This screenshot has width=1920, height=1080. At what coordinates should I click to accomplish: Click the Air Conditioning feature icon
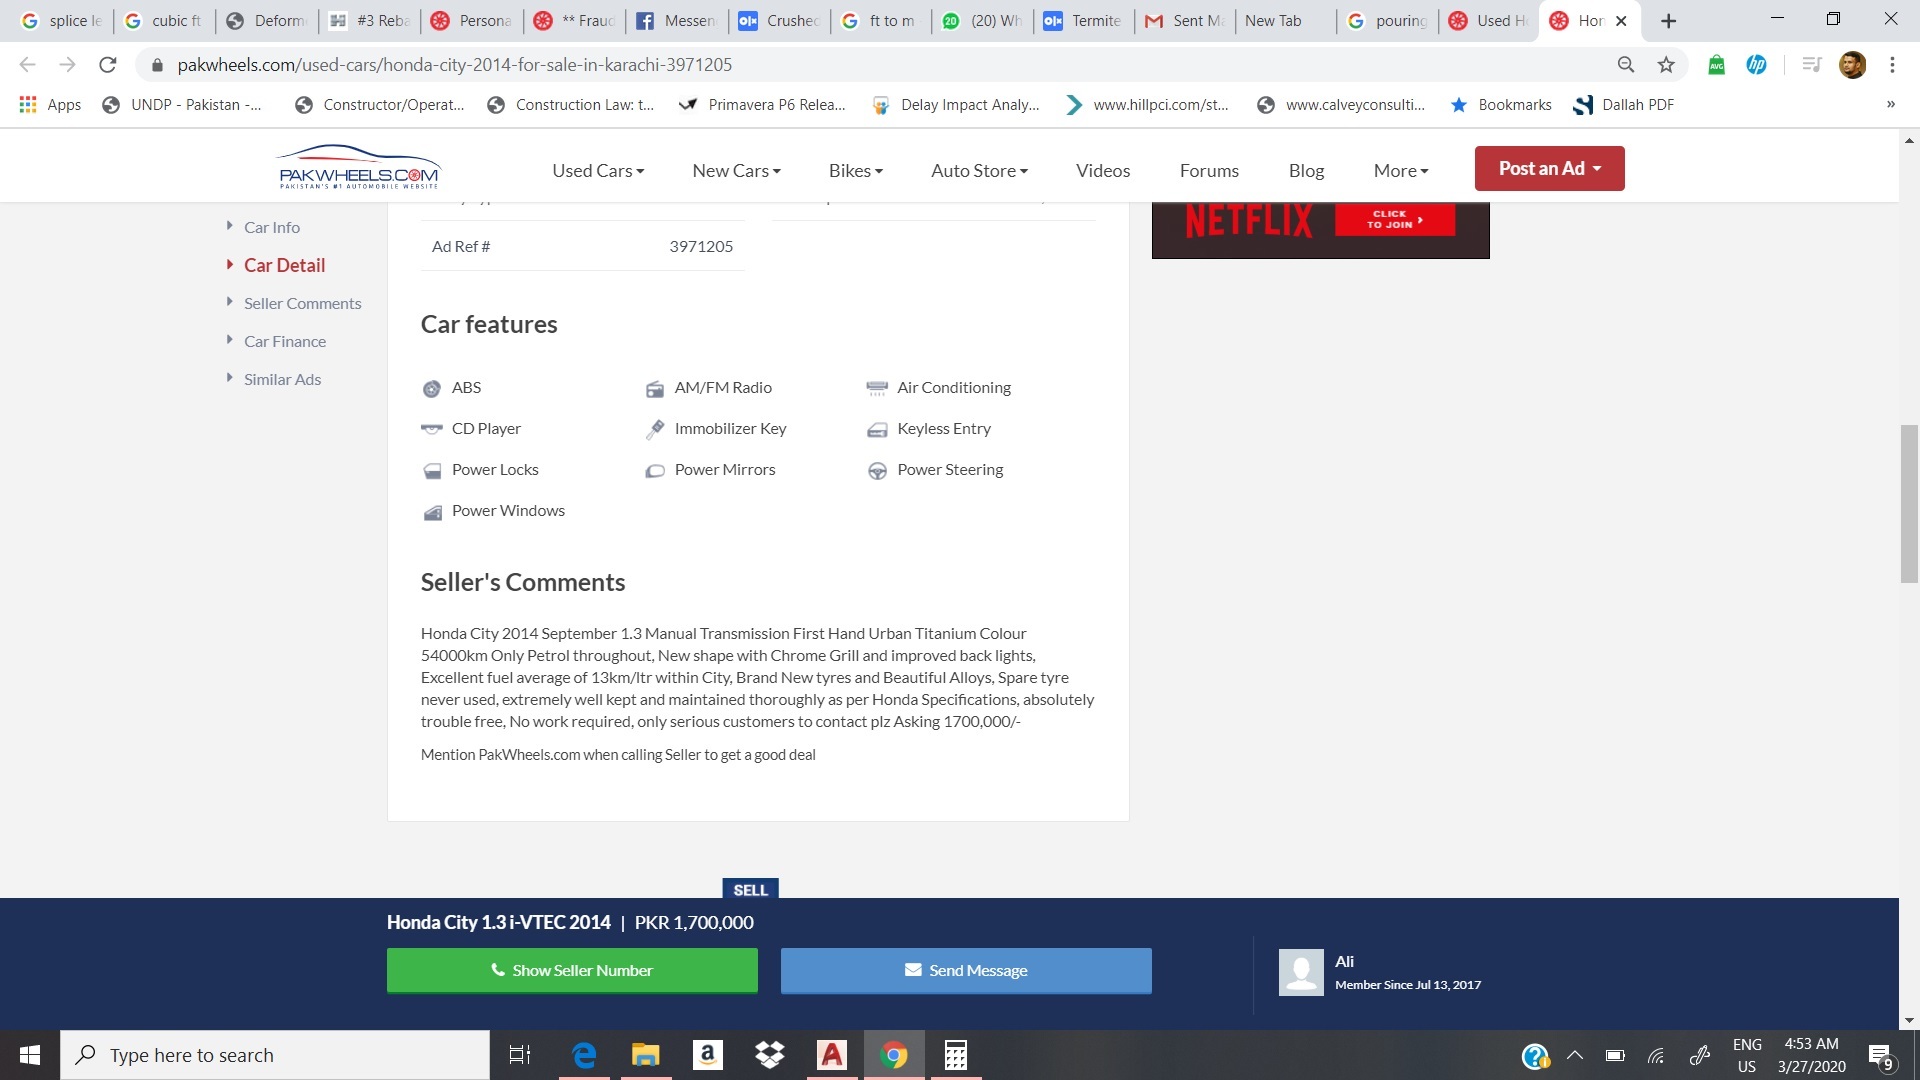(877, 389)
